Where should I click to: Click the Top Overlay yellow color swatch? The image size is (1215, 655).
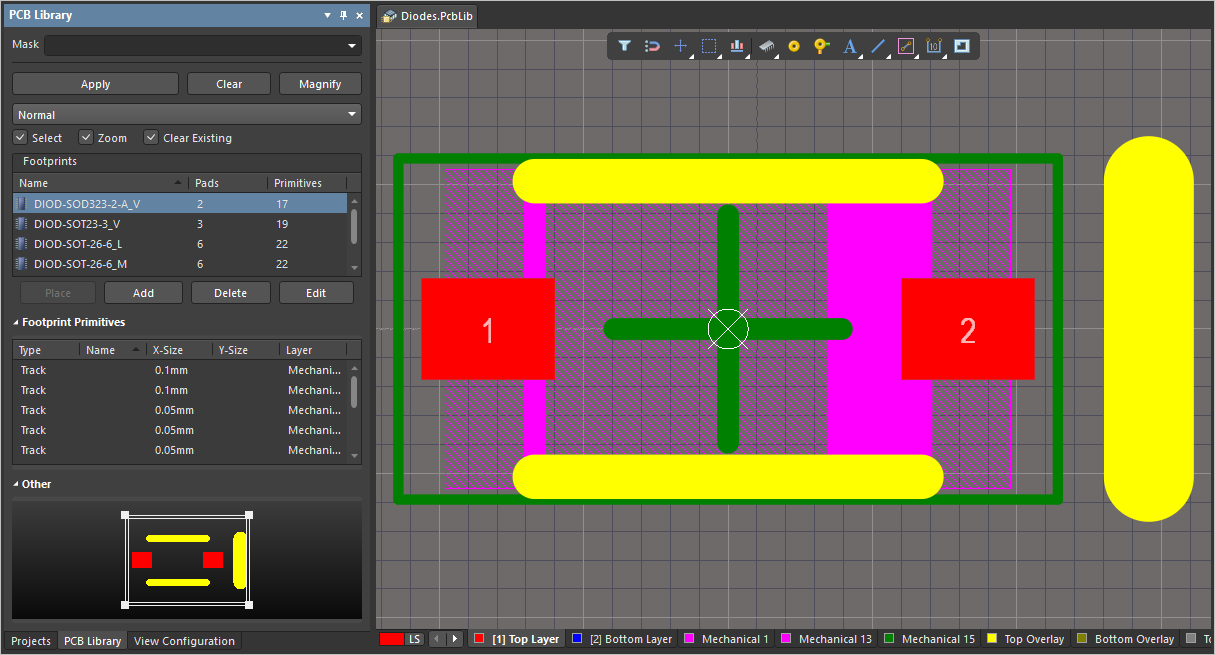point(992,639)
